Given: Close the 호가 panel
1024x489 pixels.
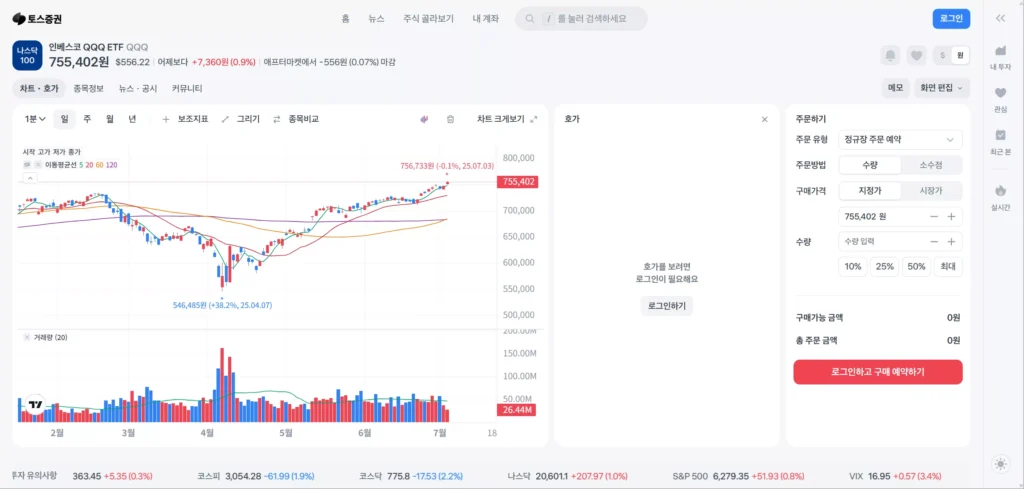Looking at the screenshot, I should coord(765,119).
